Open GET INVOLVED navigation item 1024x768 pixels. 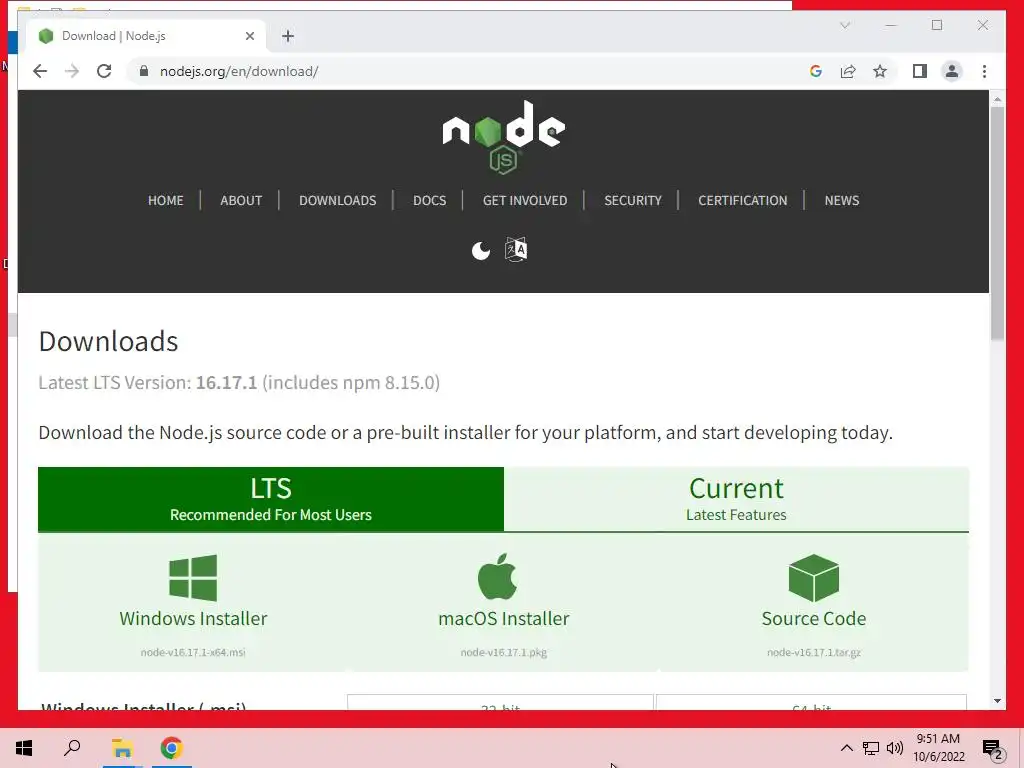(525, 200)
